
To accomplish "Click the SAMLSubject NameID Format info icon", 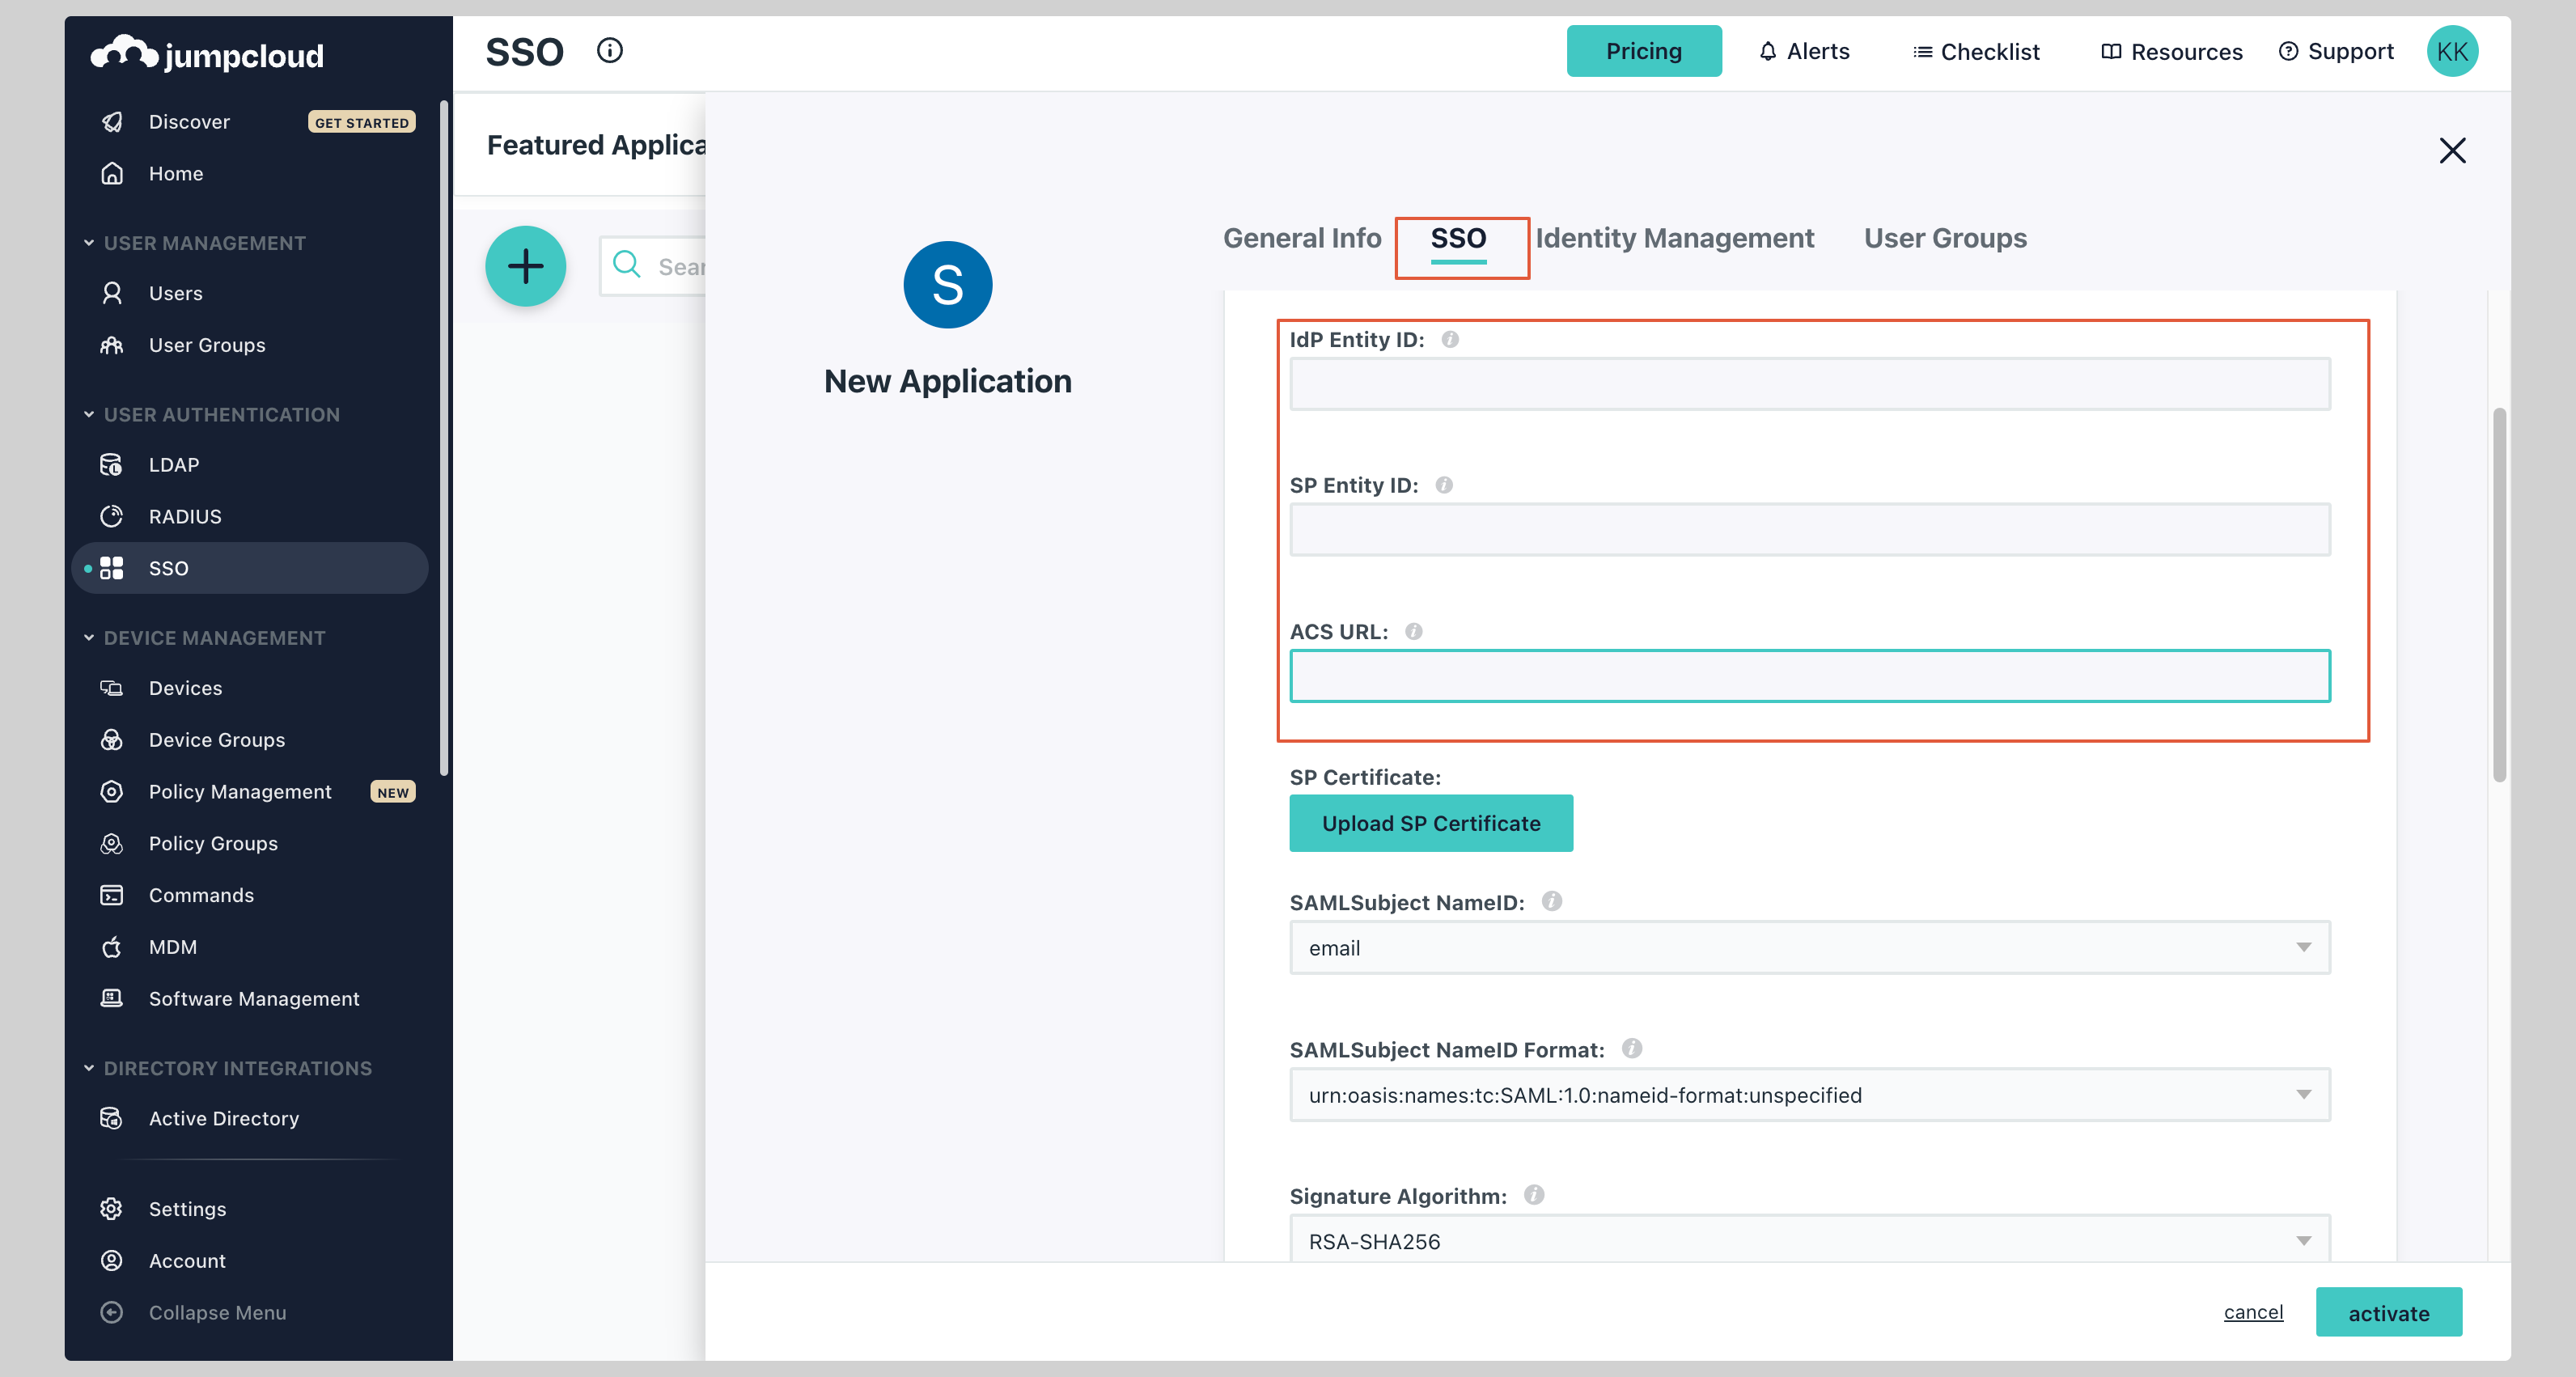I will (1631, 1048).
